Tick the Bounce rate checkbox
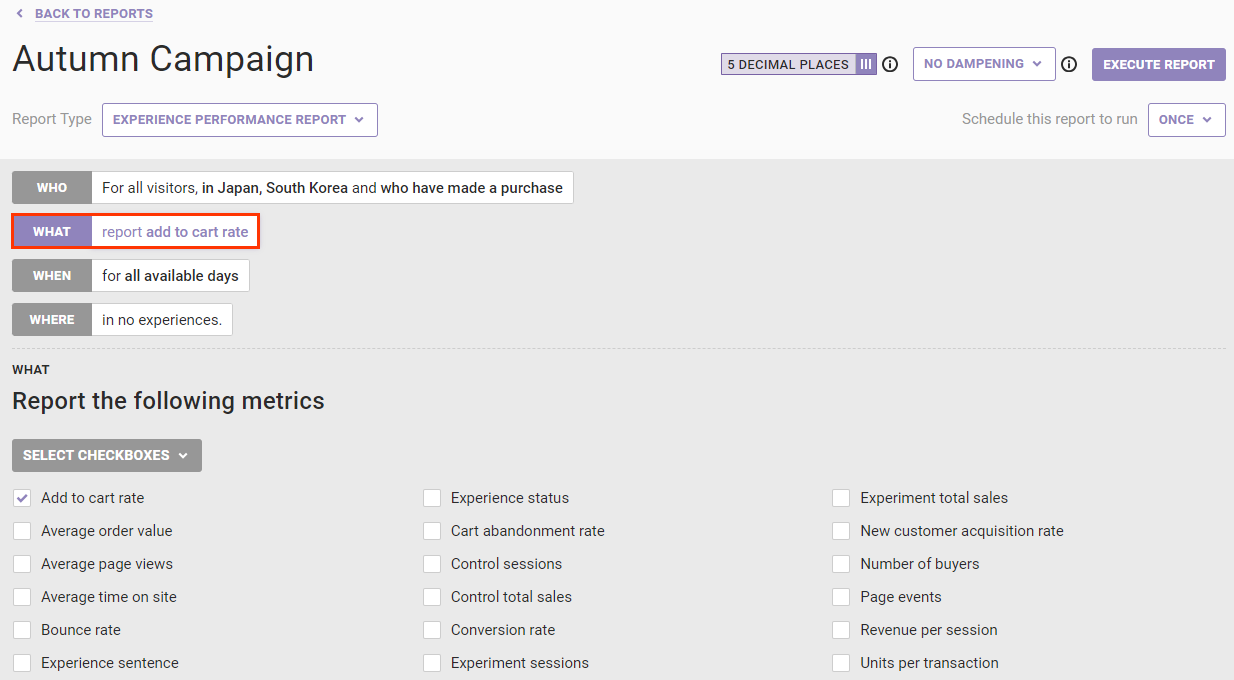Image resolution: width=1234 pixels, height=680 pixels. coord(22,630)
